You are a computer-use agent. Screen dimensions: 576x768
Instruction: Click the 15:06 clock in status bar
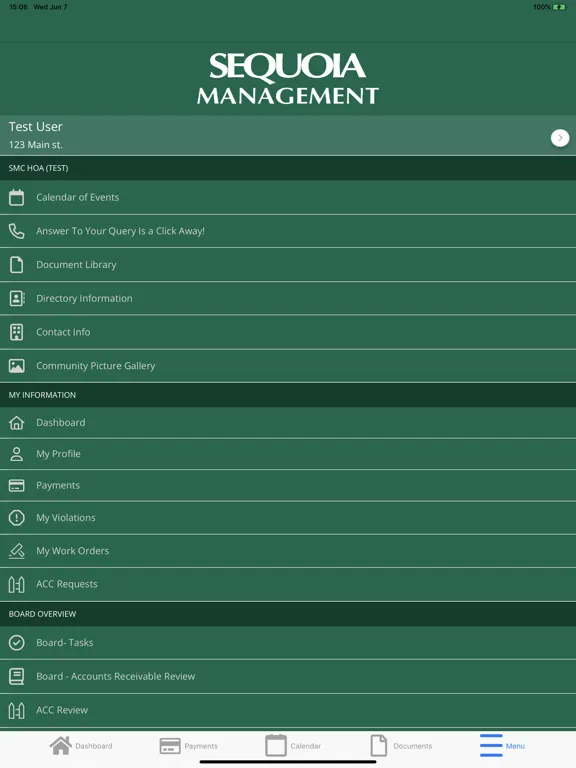tap(18, 7)
